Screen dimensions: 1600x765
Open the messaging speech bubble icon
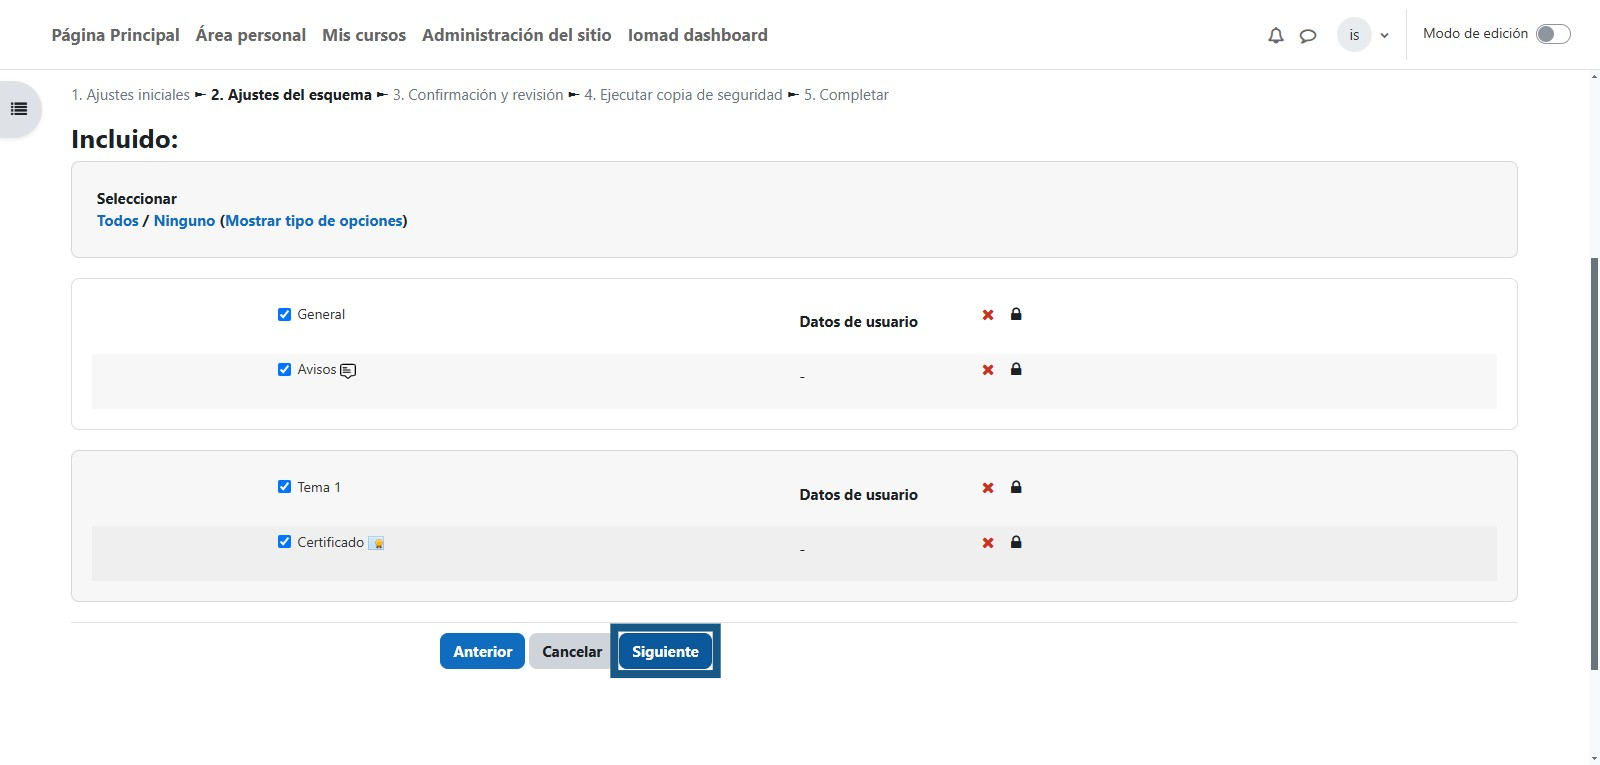point(1307,36)
